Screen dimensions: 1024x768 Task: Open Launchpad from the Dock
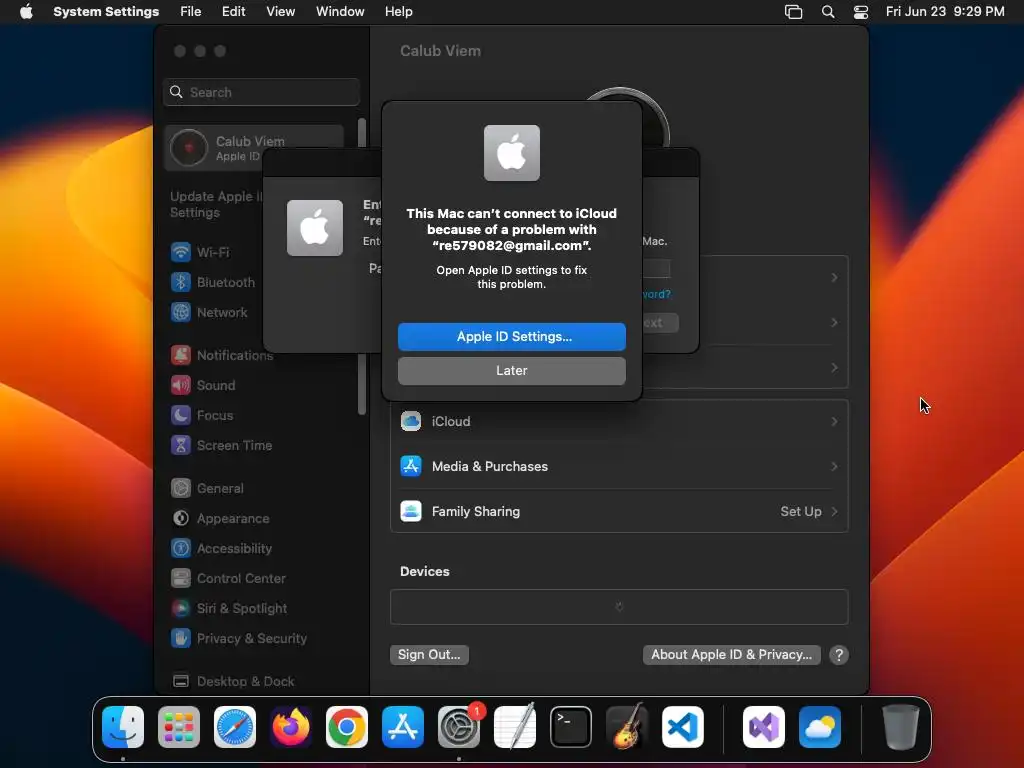coord(179,727)
